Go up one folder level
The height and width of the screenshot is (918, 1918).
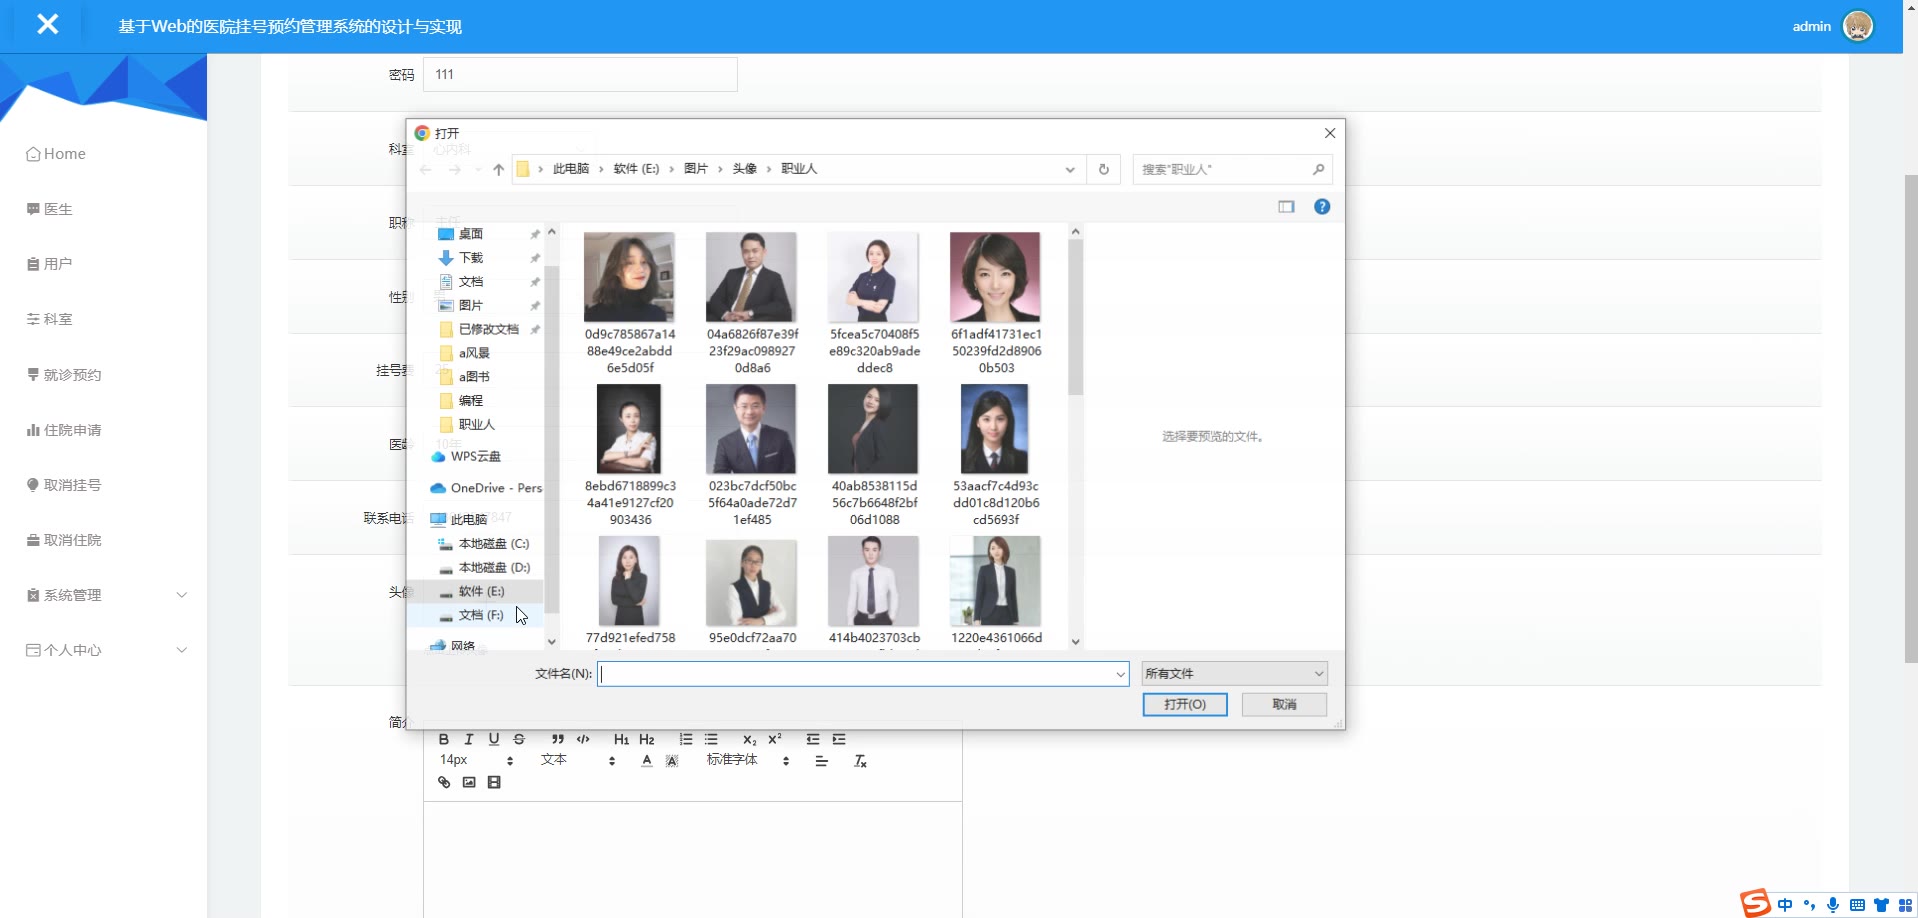(498, 169)
